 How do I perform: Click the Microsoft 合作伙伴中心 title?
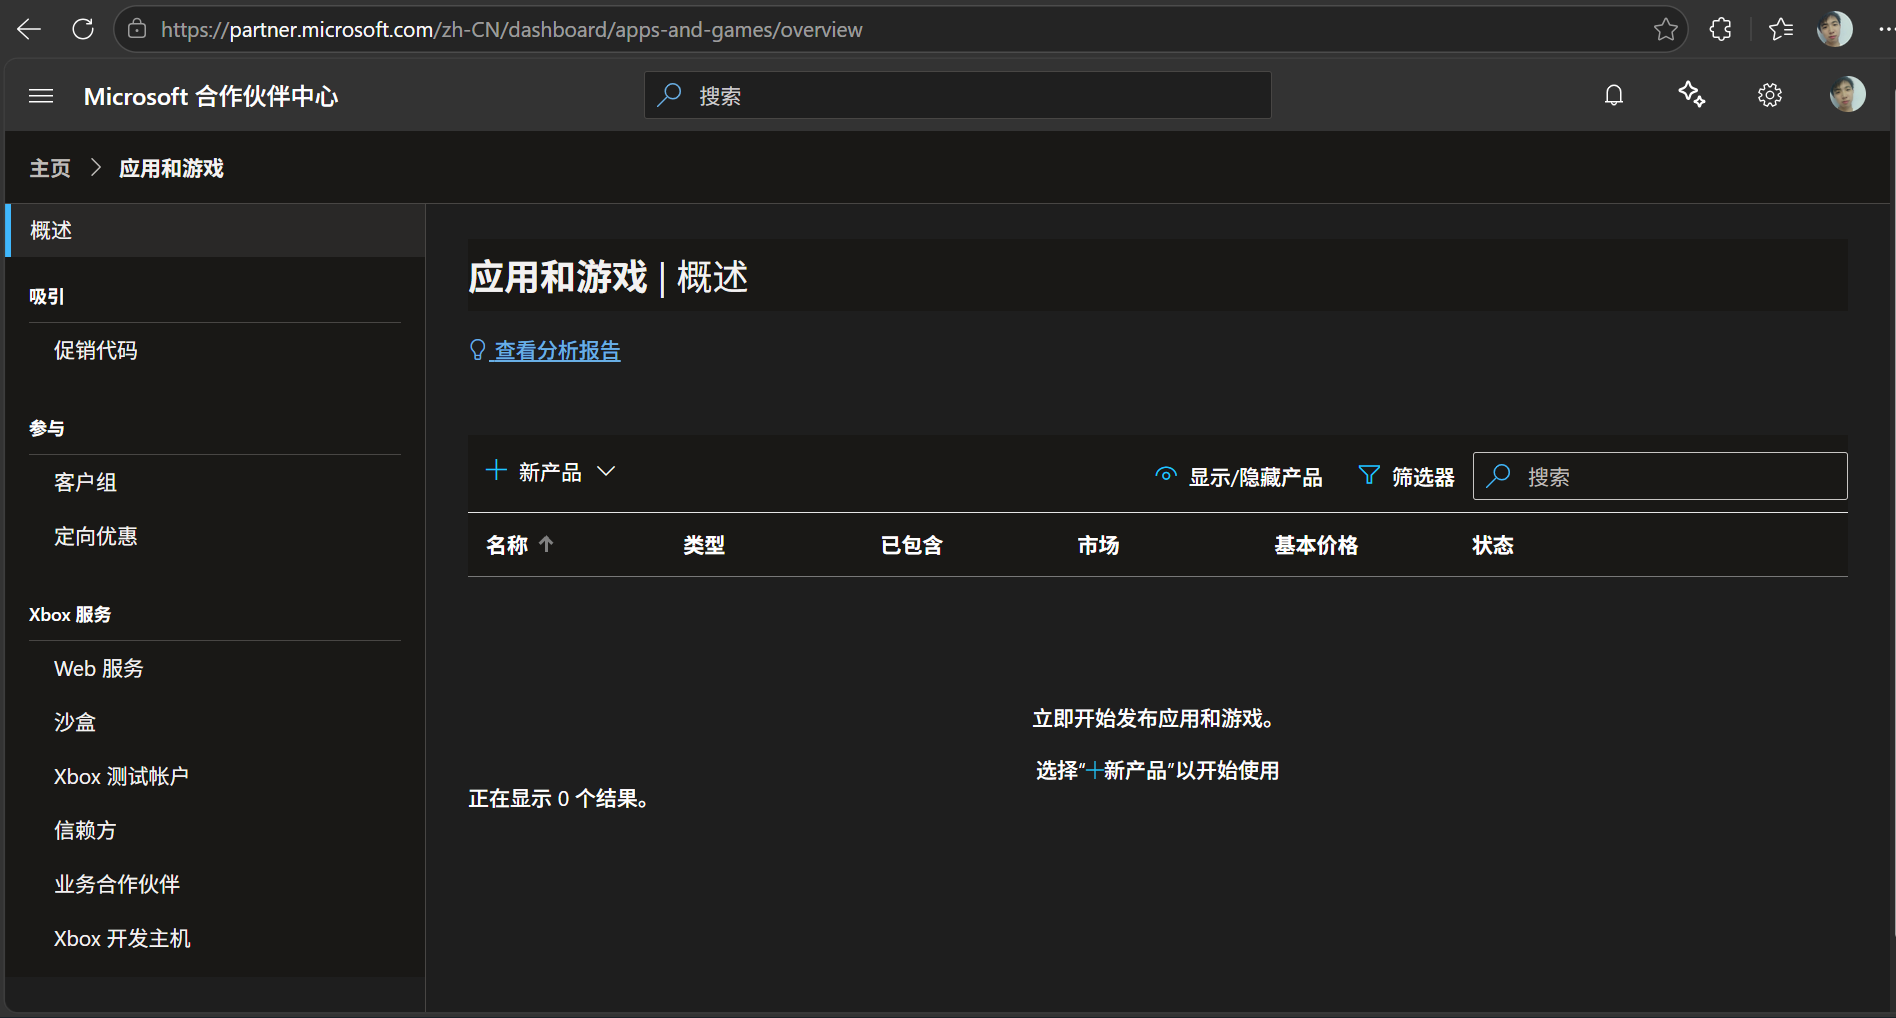pyautogui.click(x=211, y=96)
